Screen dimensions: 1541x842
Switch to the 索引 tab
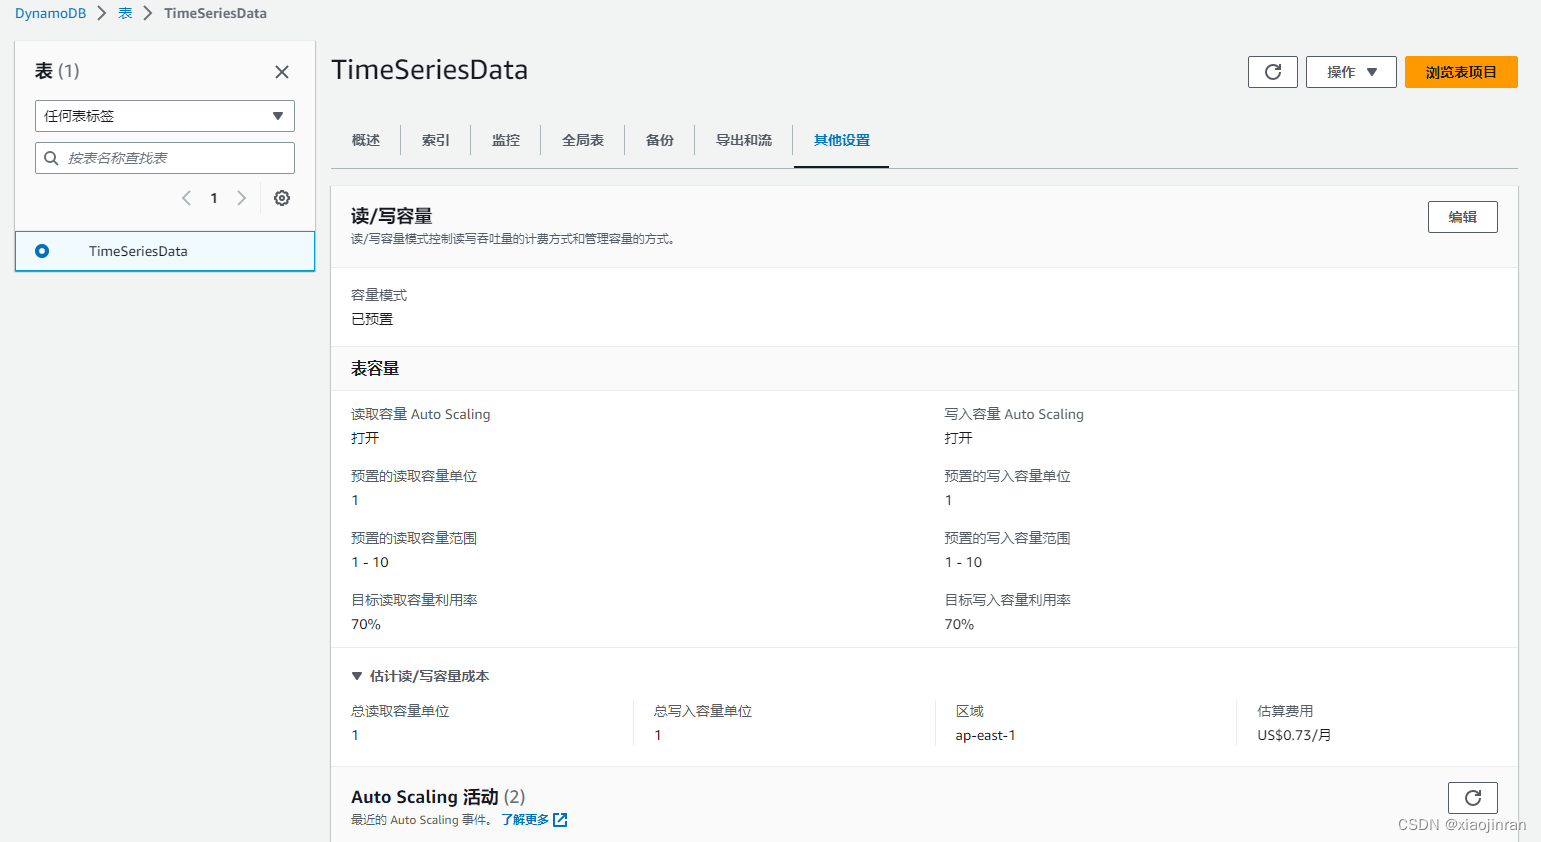coord(436,140)
